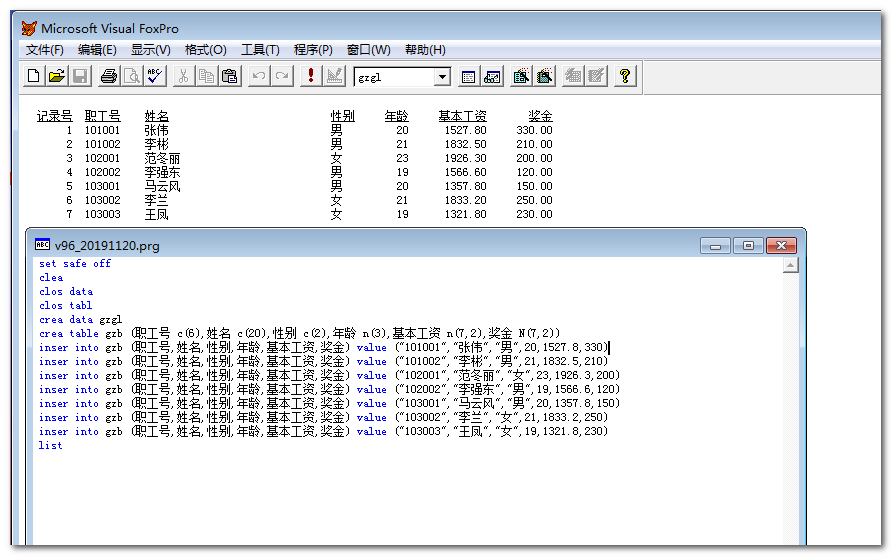Open the 帮助(H) menu
Screen dimensions: 892x556
[425, 50]
